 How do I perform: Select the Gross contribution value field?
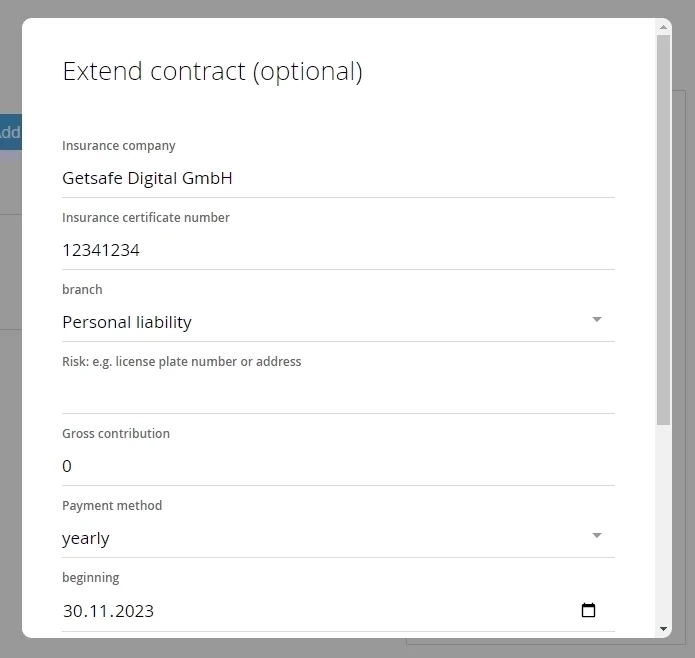(338, 466)
